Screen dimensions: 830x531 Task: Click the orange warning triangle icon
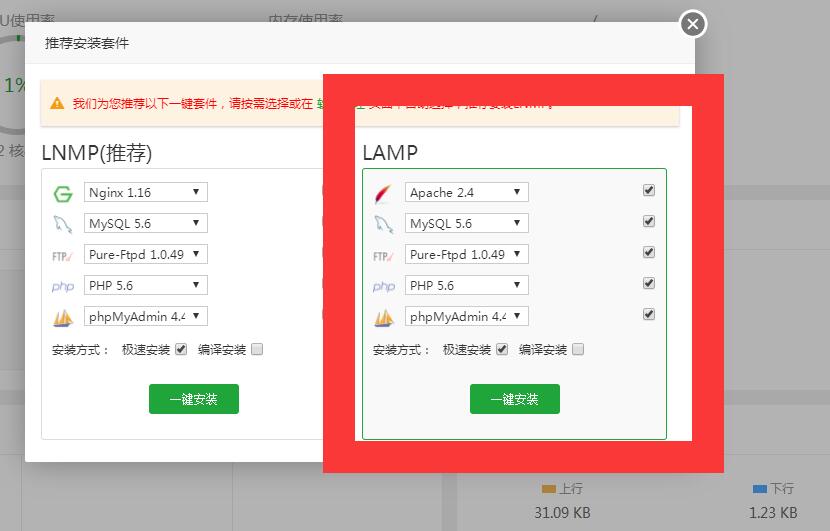point(57,103)
